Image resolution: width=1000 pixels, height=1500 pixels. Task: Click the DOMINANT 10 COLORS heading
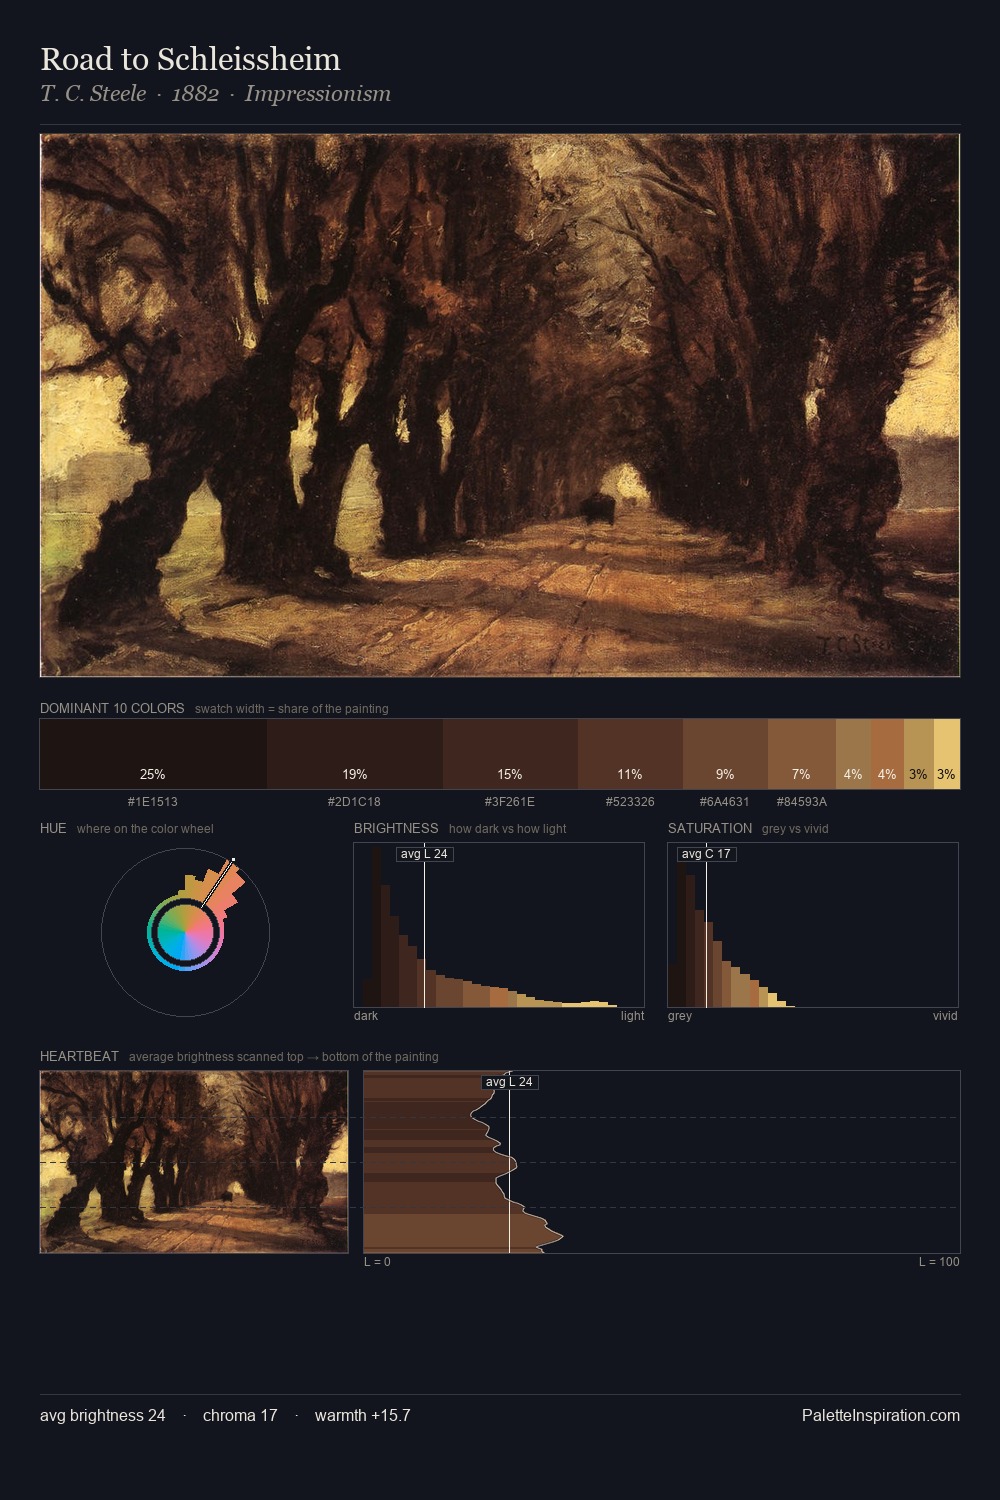(112, 708)
